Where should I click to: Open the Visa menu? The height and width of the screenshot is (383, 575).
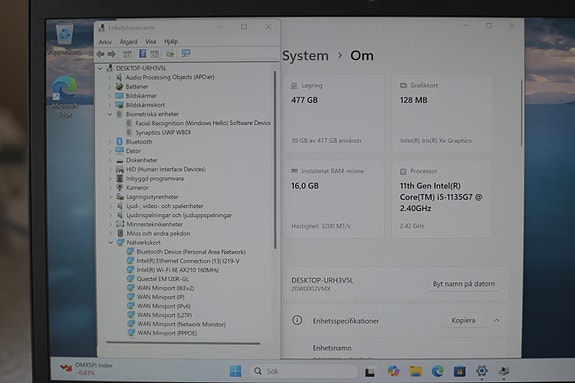[x=150, y=42]
